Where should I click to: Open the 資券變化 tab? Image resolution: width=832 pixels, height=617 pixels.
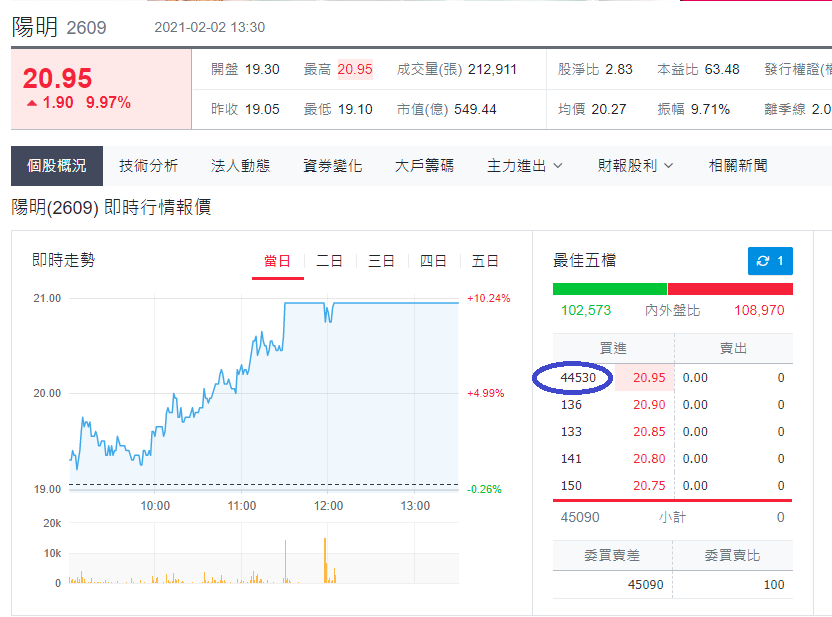pyautogui.click(x=333, y=166)
